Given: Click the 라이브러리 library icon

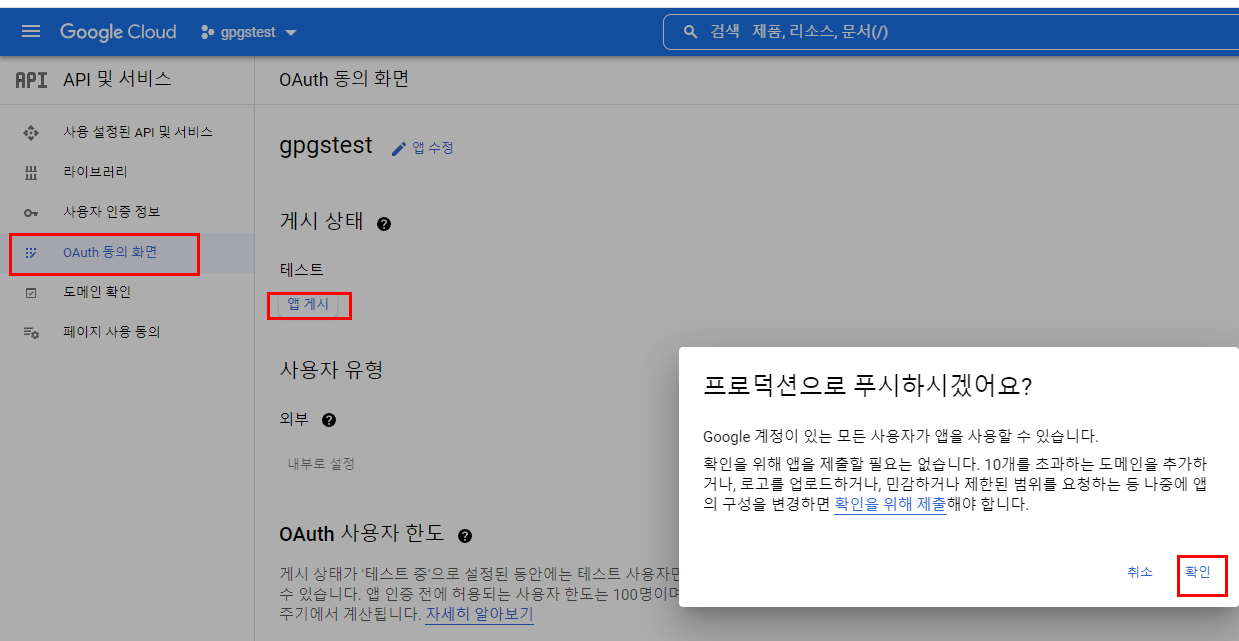Looking at the screenshot, I should point(30,172).
